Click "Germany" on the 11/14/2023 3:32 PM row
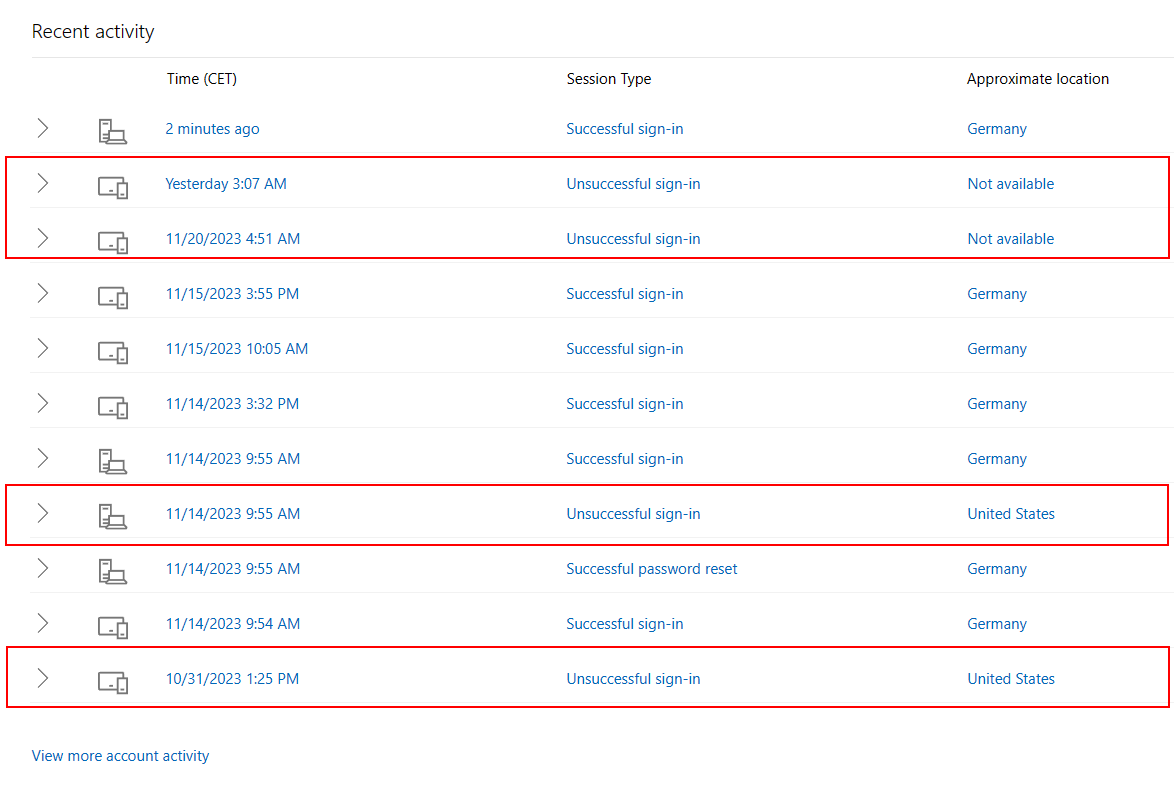This screenshot has width=1174, height=796. click(996, 403)
